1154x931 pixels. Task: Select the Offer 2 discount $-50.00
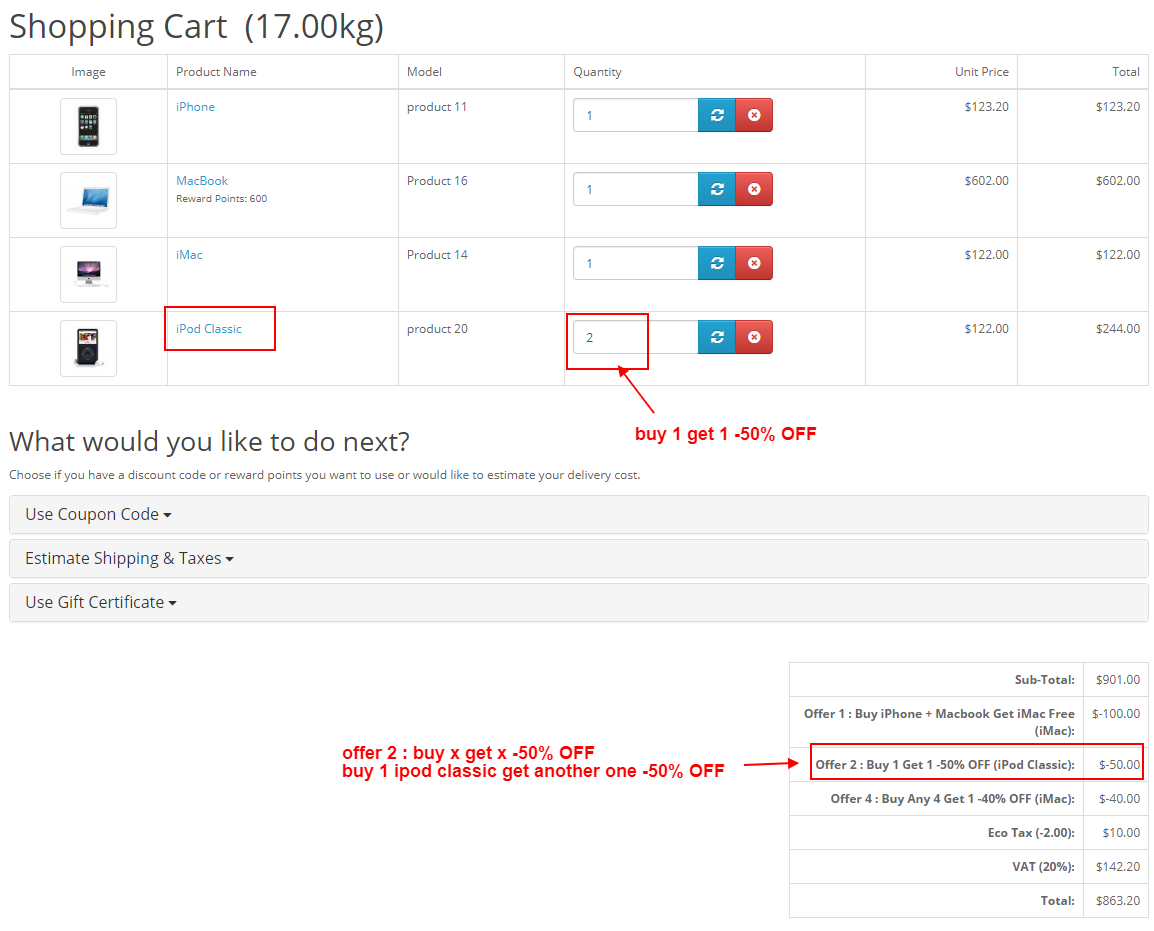1119,765
